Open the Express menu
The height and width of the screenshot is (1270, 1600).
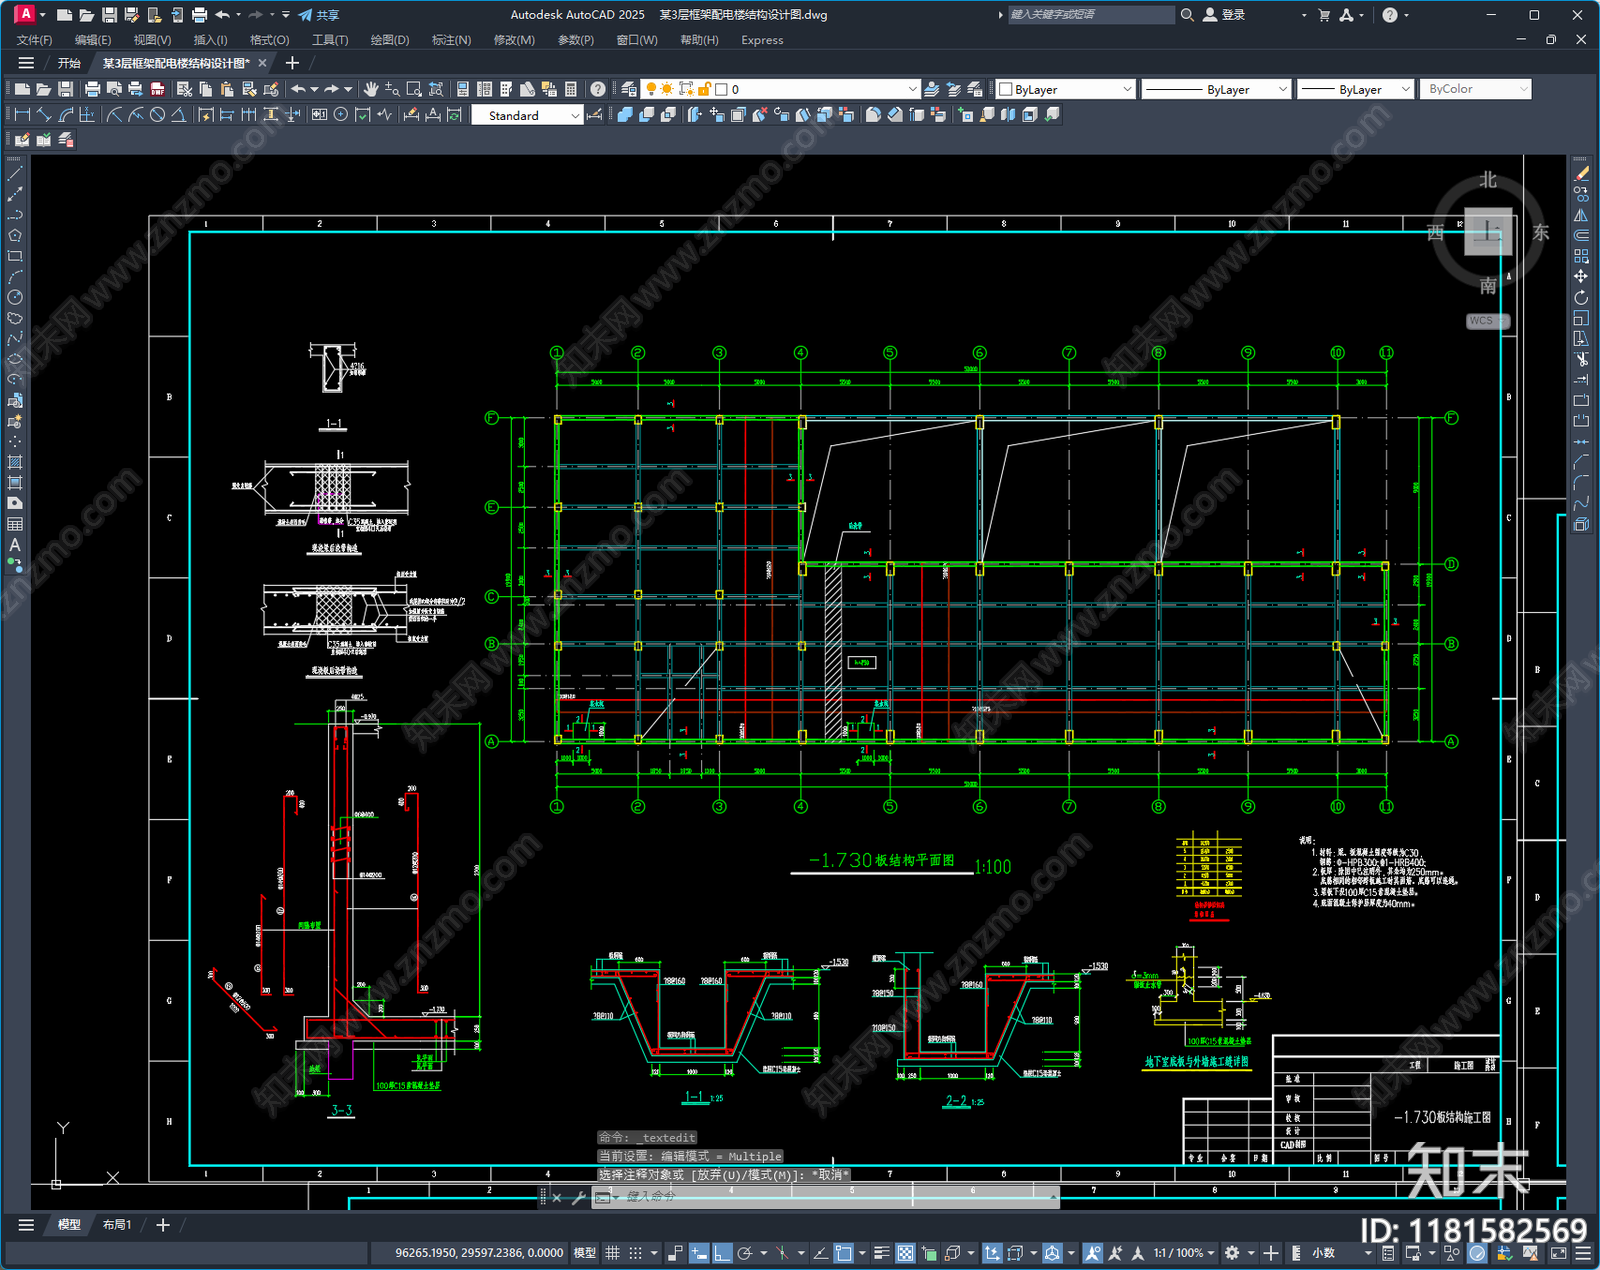click(x=762, y=40)
